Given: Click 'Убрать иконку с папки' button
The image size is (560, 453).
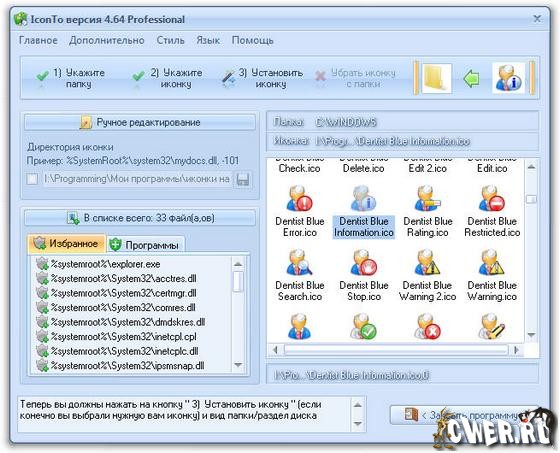Looking at the screenshot, I should (356, 78).
